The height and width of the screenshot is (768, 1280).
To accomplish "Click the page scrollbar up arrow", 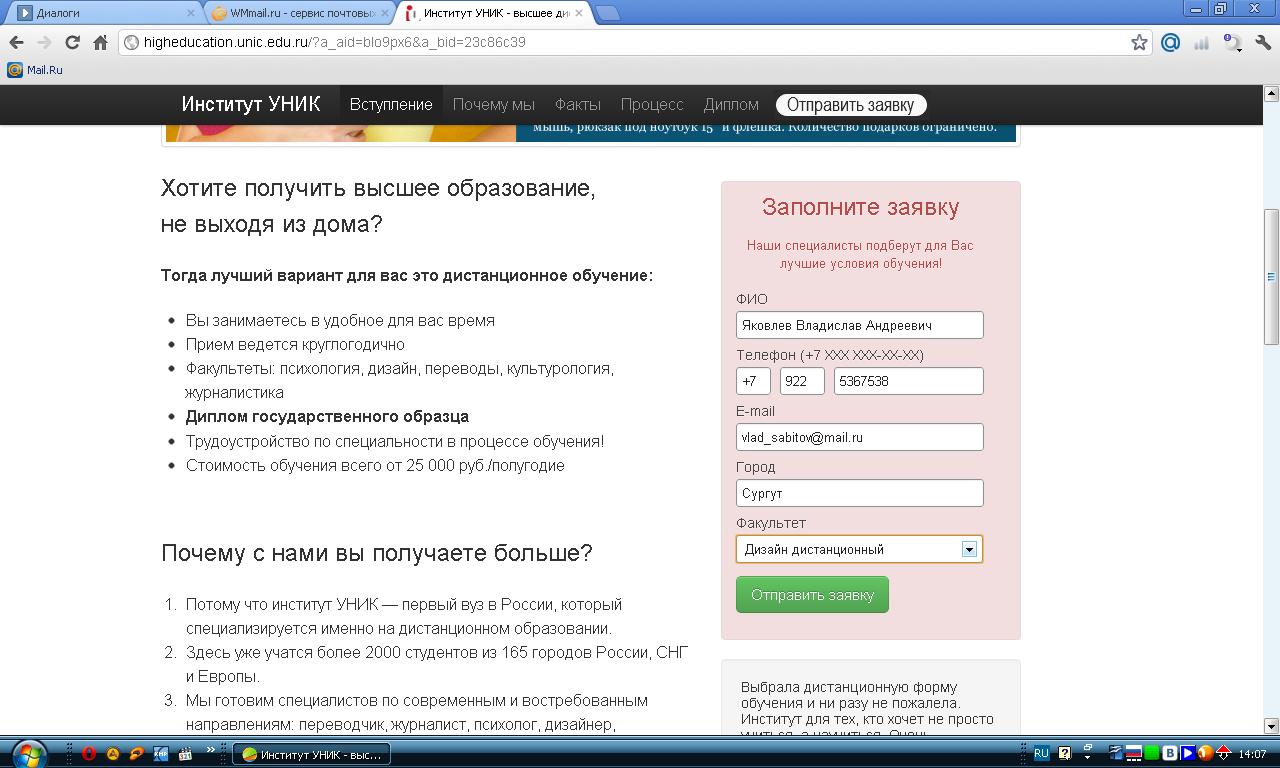I will click(1271, 94).
